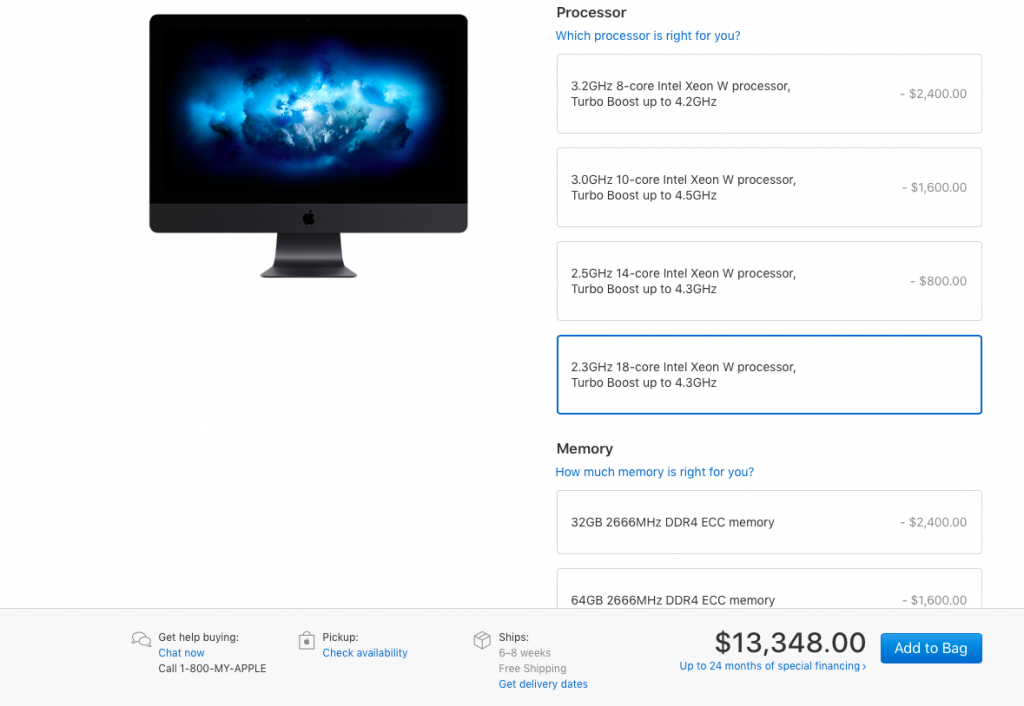Viewport: 1024px width, 706px height.
Task: Choose 64GB 2666MHz DDR4 ECC memory
Action: click(769, 589)
